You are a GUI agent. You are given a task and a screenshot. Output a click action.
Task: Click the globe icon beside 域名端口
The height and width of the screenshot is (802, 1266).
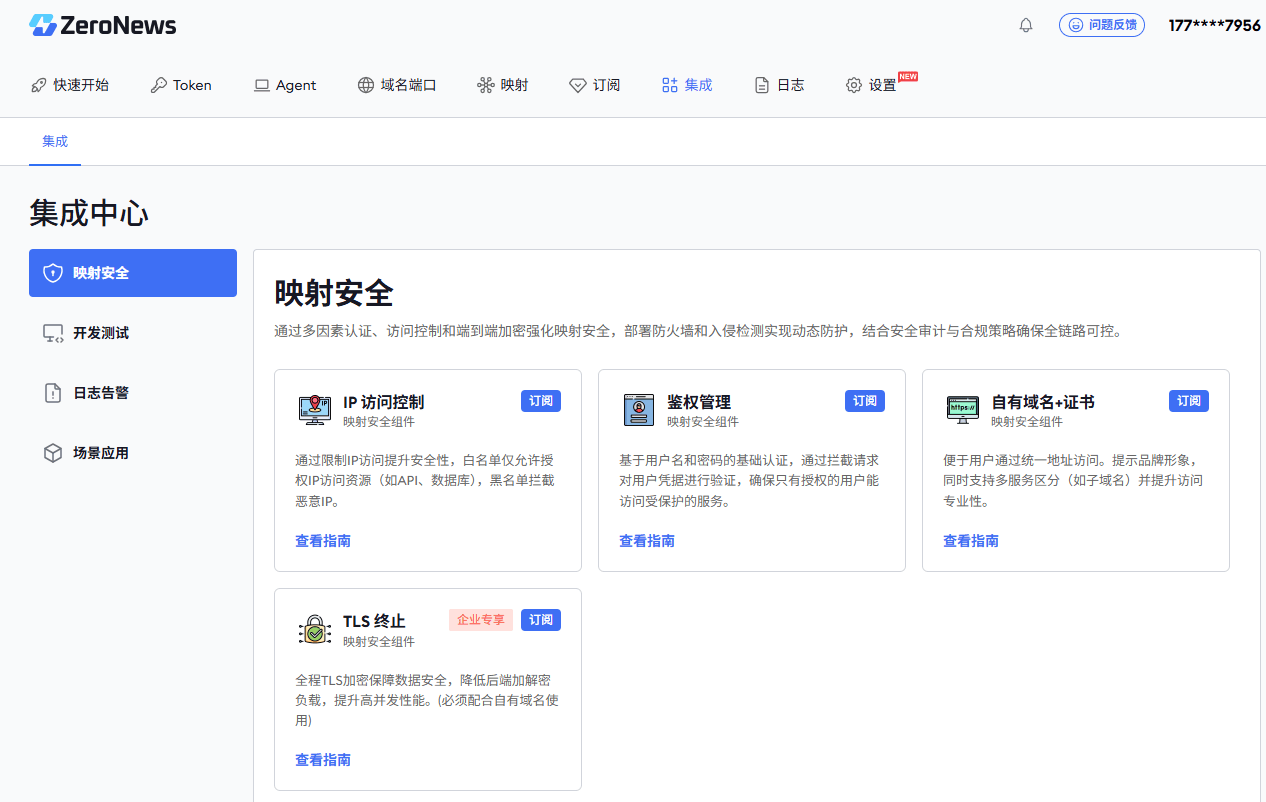[x=366, y=85]
